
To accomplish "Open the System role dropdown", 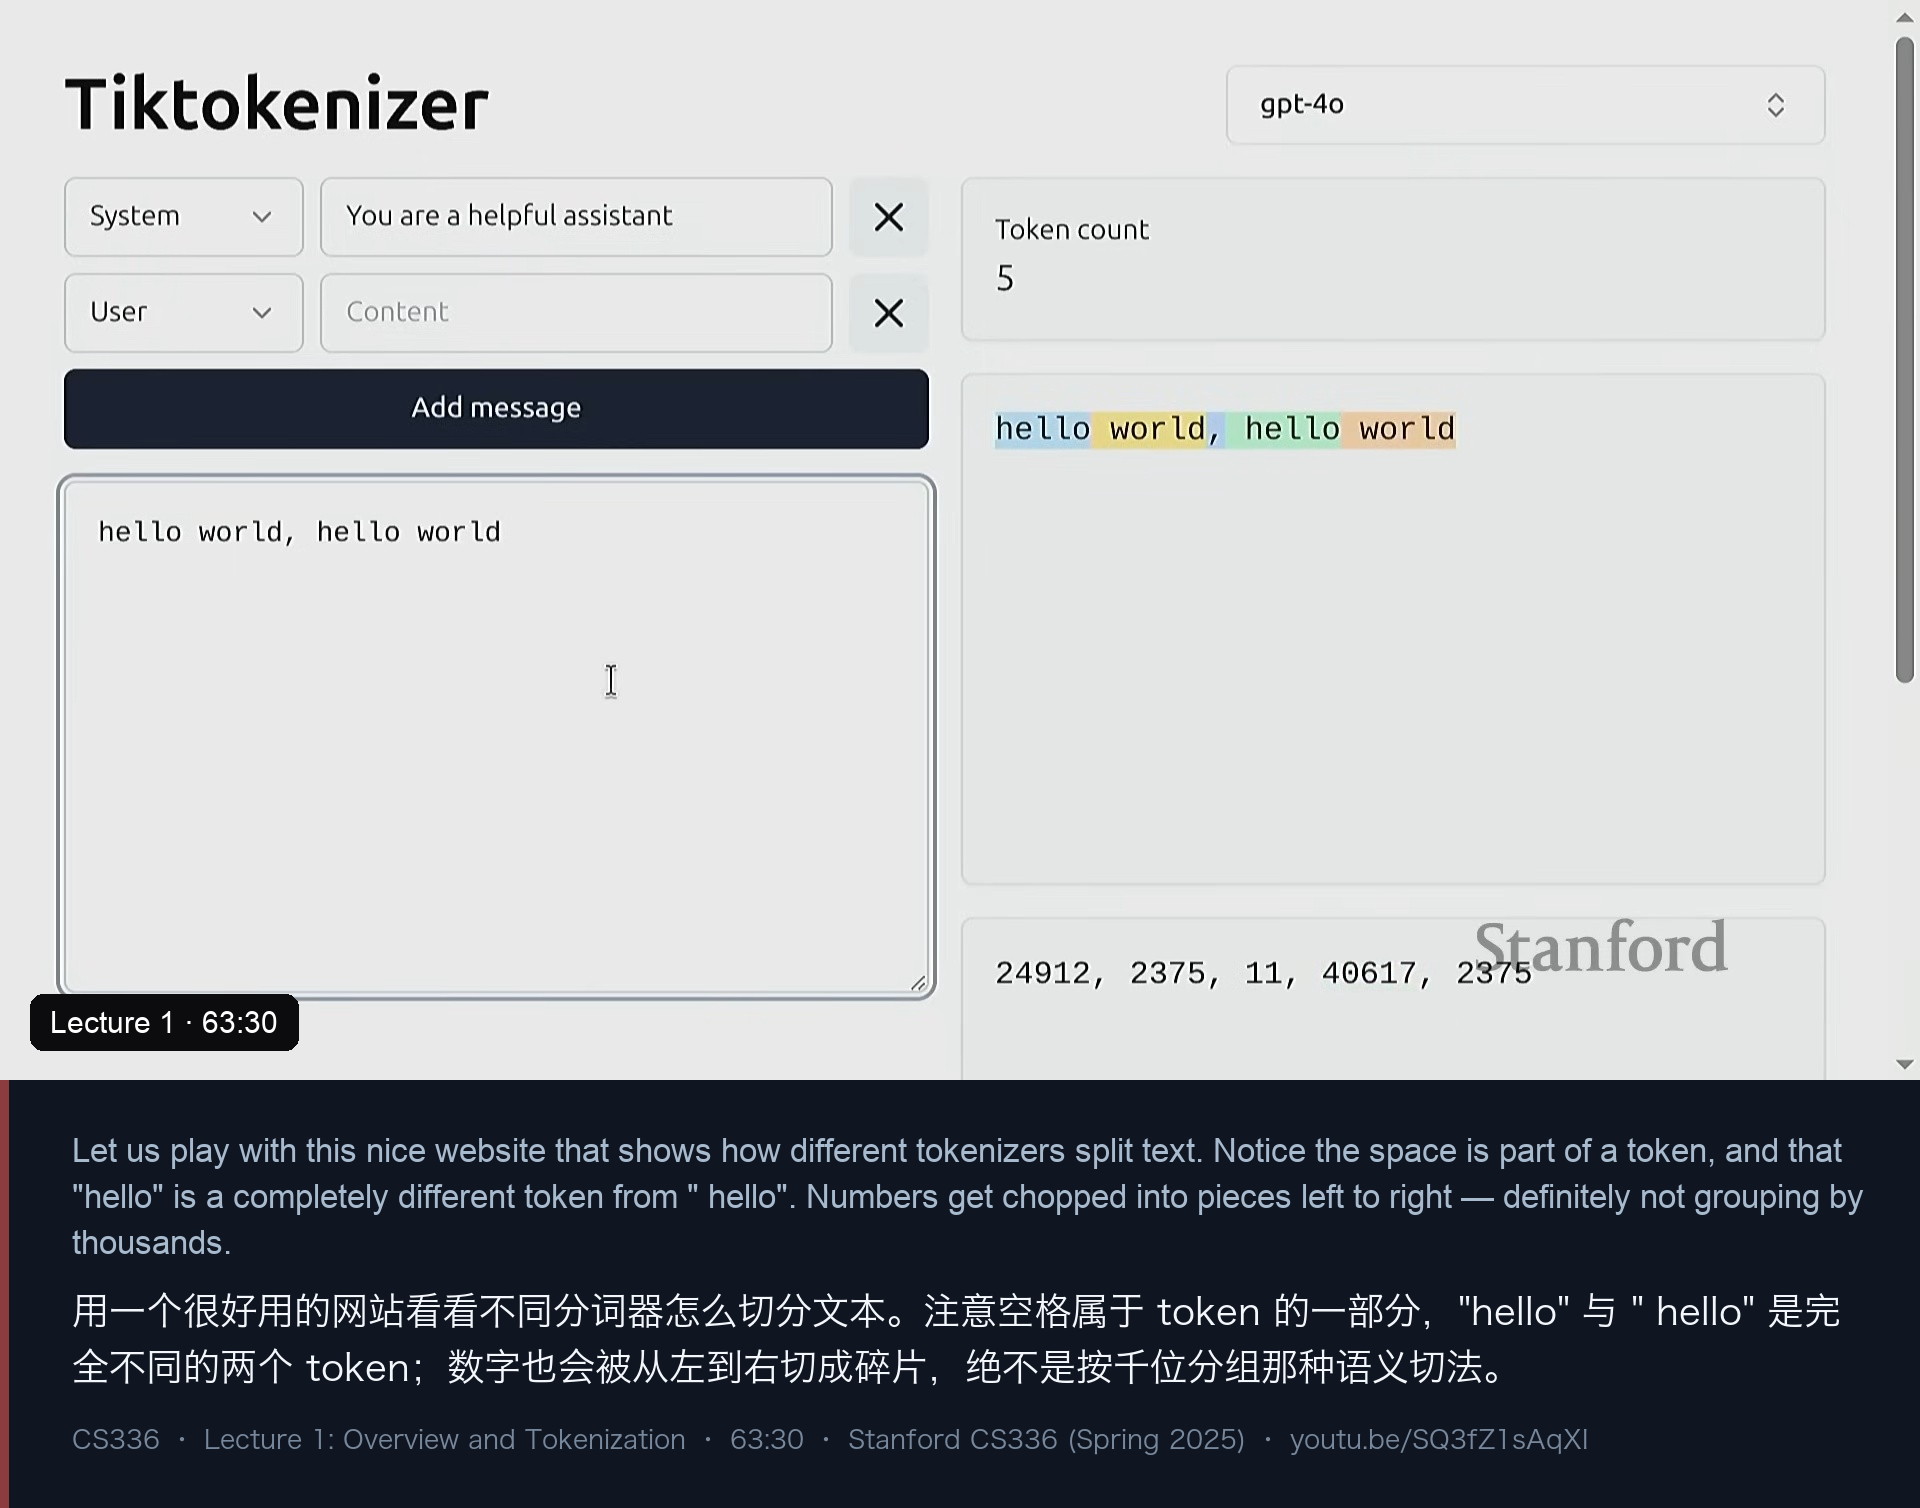I will pyautogui.click(x=184, y=217).
